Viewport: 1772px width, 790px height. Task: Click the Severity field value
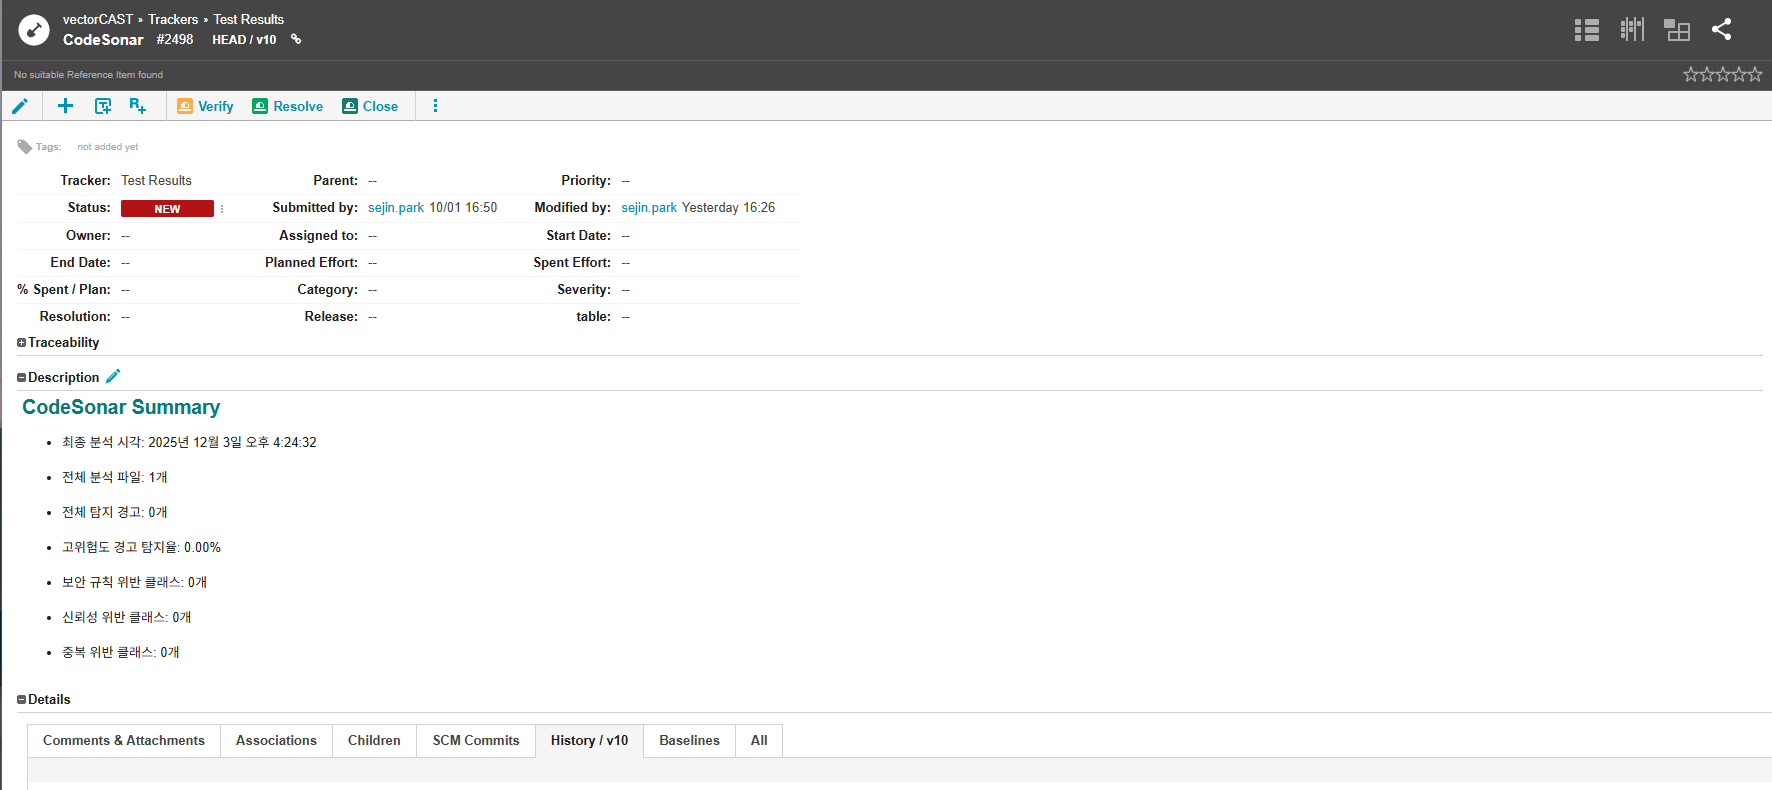point(626,290)
